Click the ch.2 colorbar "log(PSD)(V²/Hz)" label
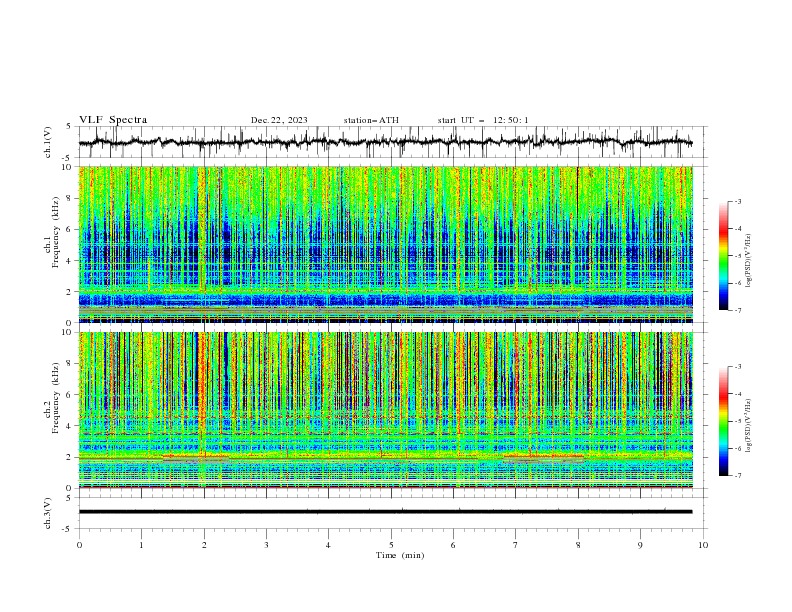The image size is (792, 612). click(749, 426)
